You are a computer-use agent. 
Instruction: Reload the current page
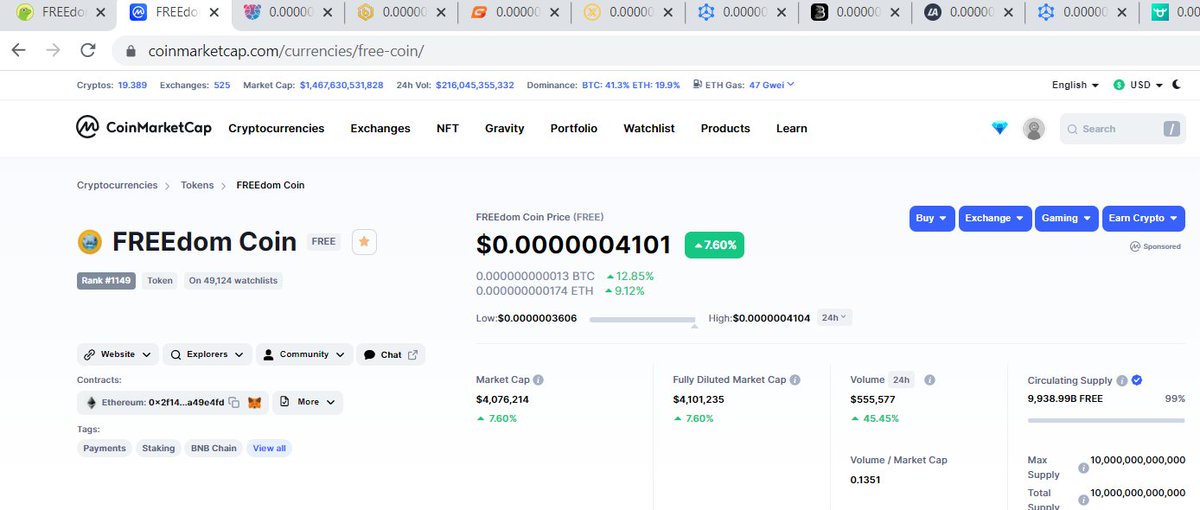[89, 50]
